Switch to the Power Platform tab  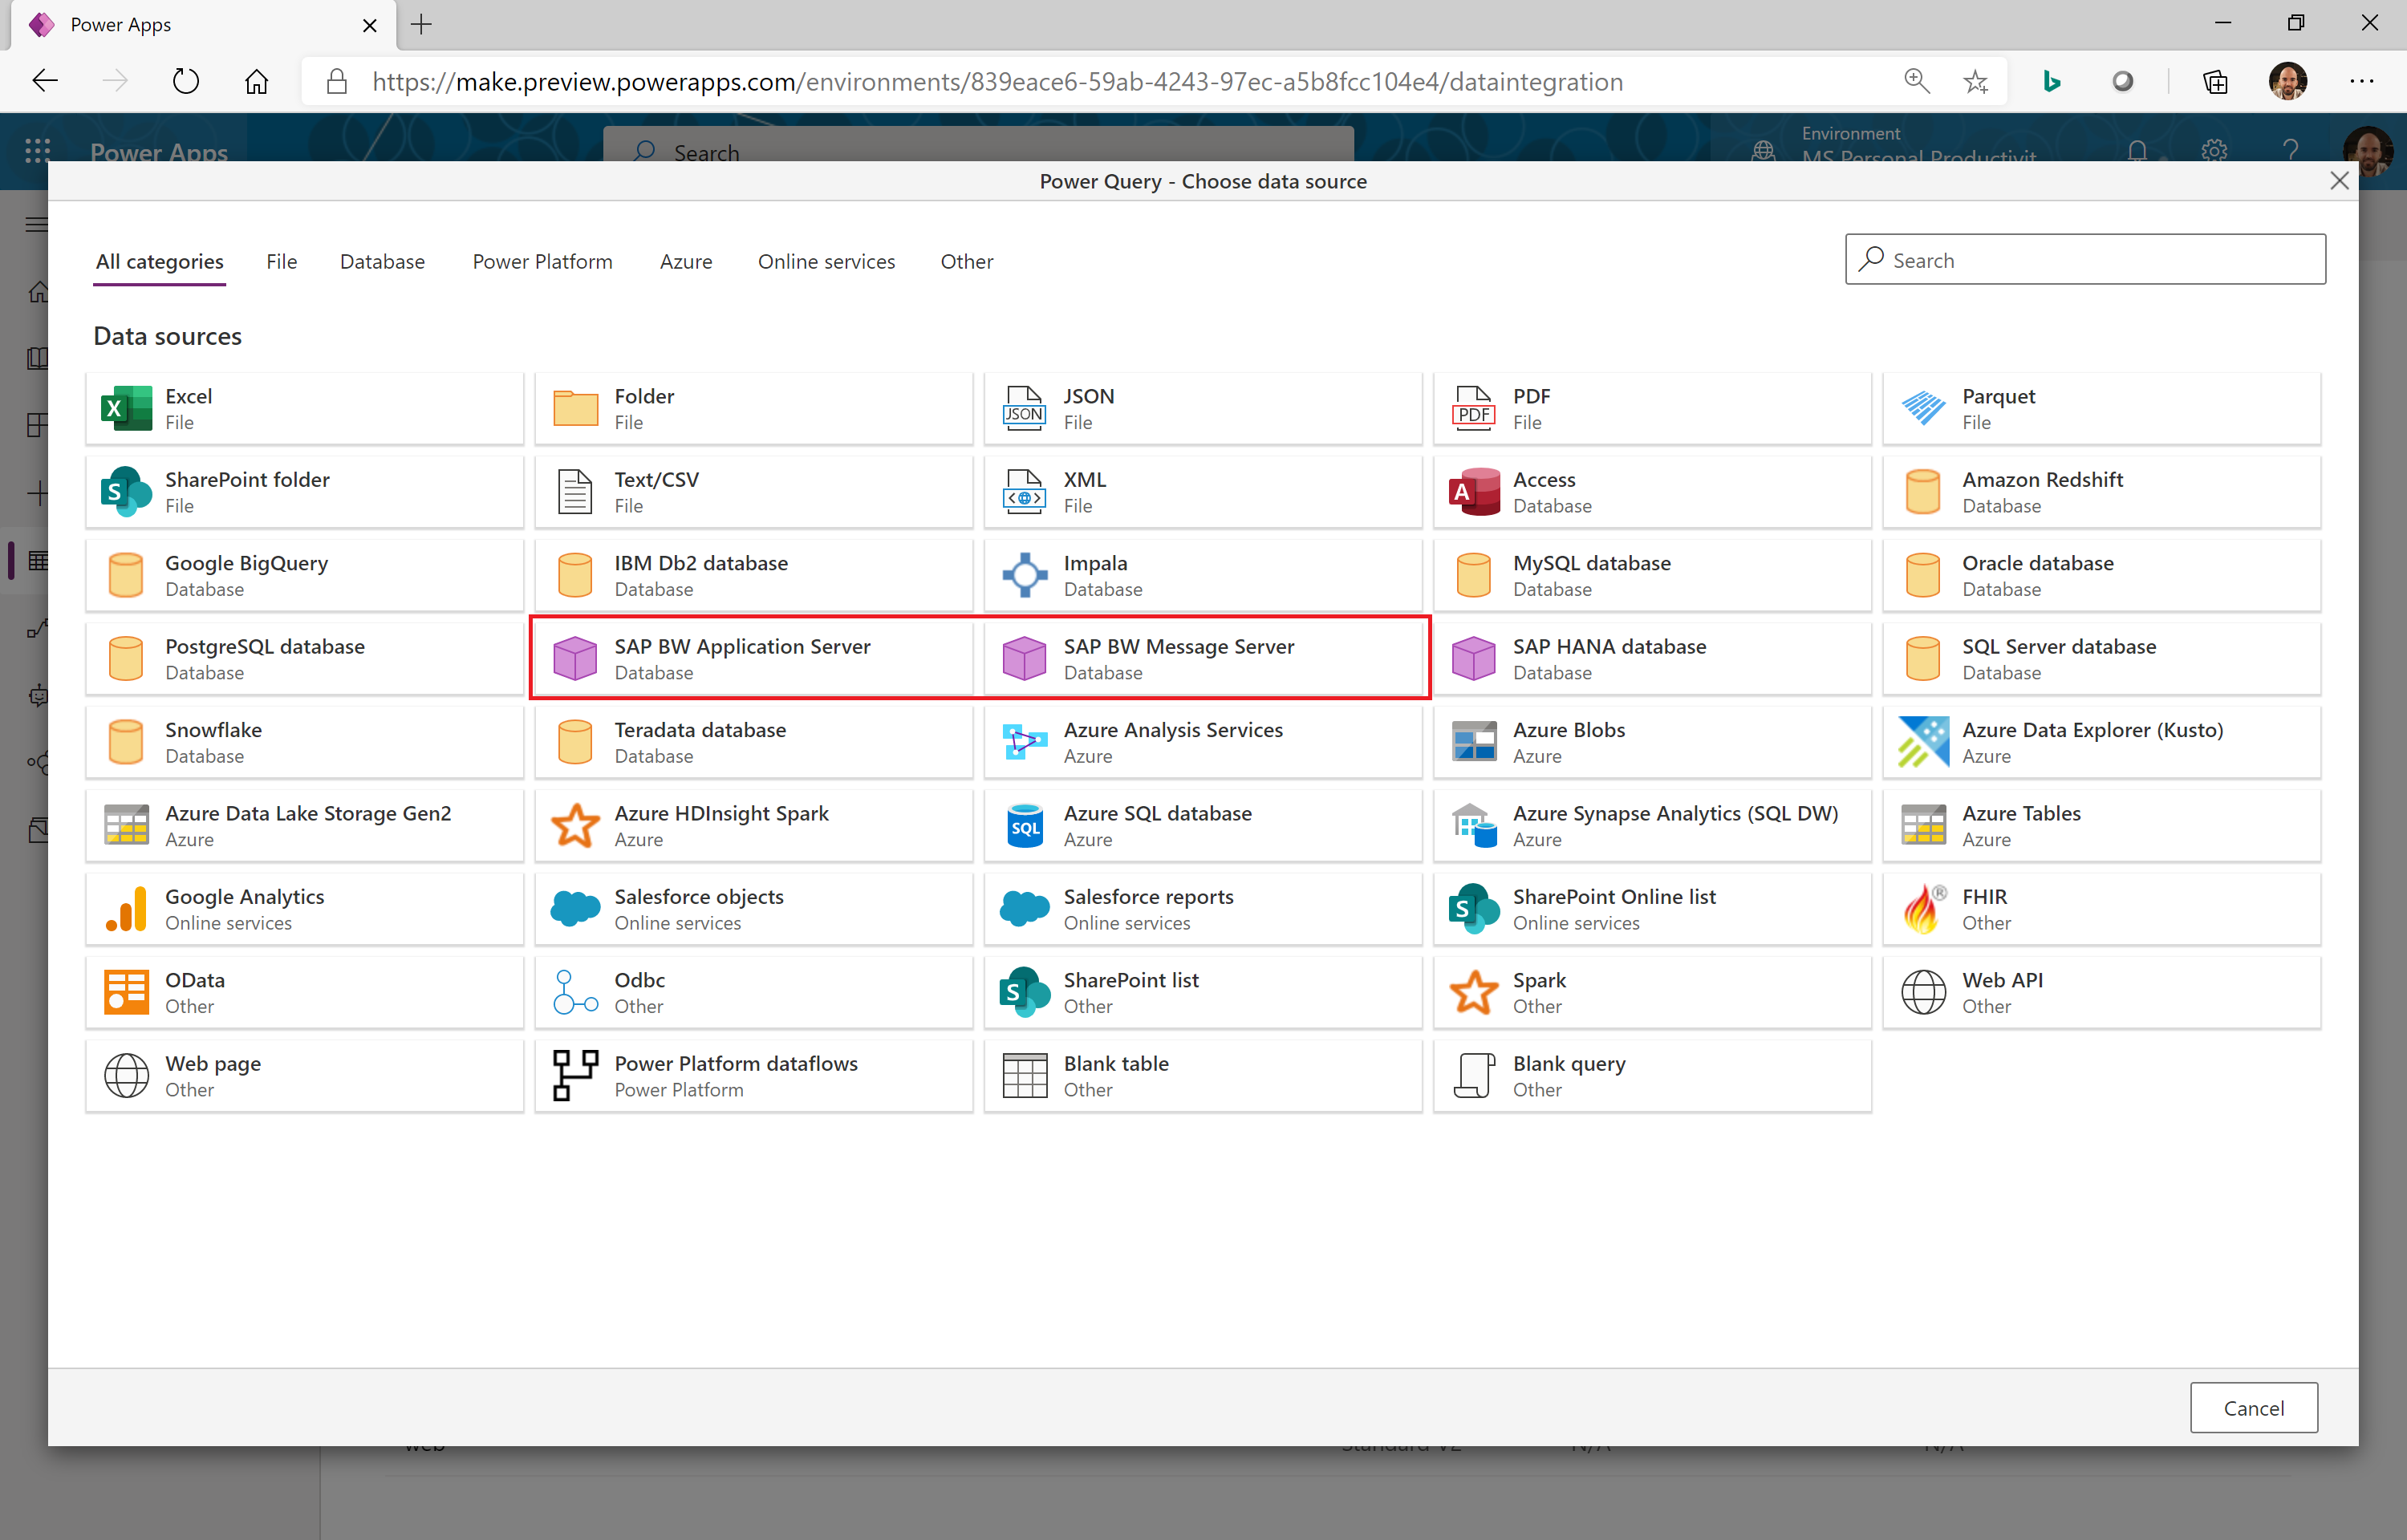542,262
